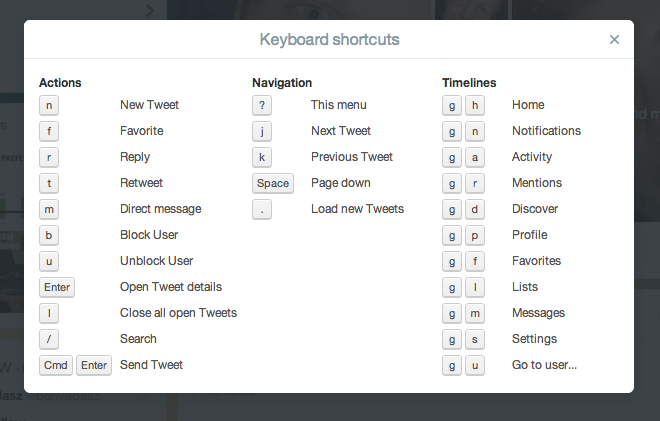660x421 pixels.
Task: Select the 't' key next to Retweet
Action: 49,183
